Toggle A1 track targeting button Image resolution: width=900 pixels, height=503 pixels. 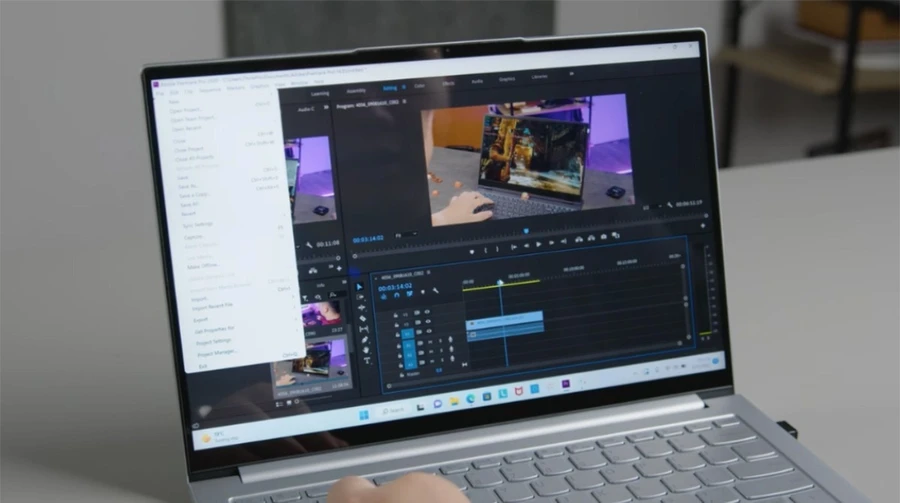coord(409,345)
